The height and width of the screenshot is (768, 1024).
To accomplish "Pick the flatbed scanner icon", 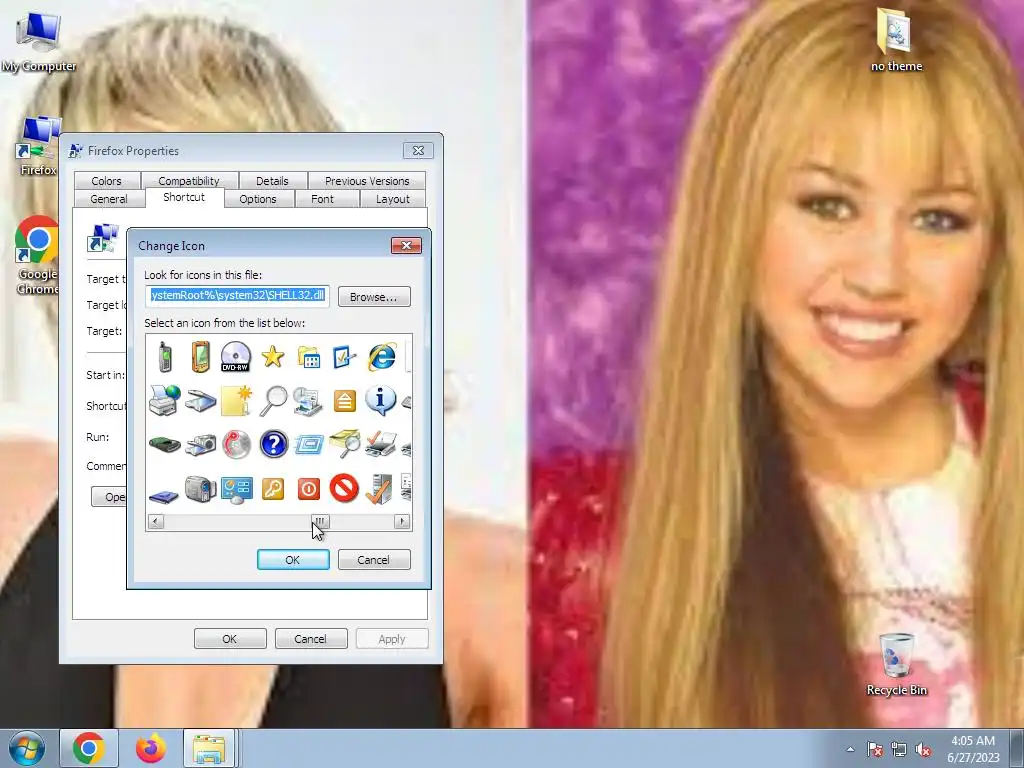I will pos(200,400).
